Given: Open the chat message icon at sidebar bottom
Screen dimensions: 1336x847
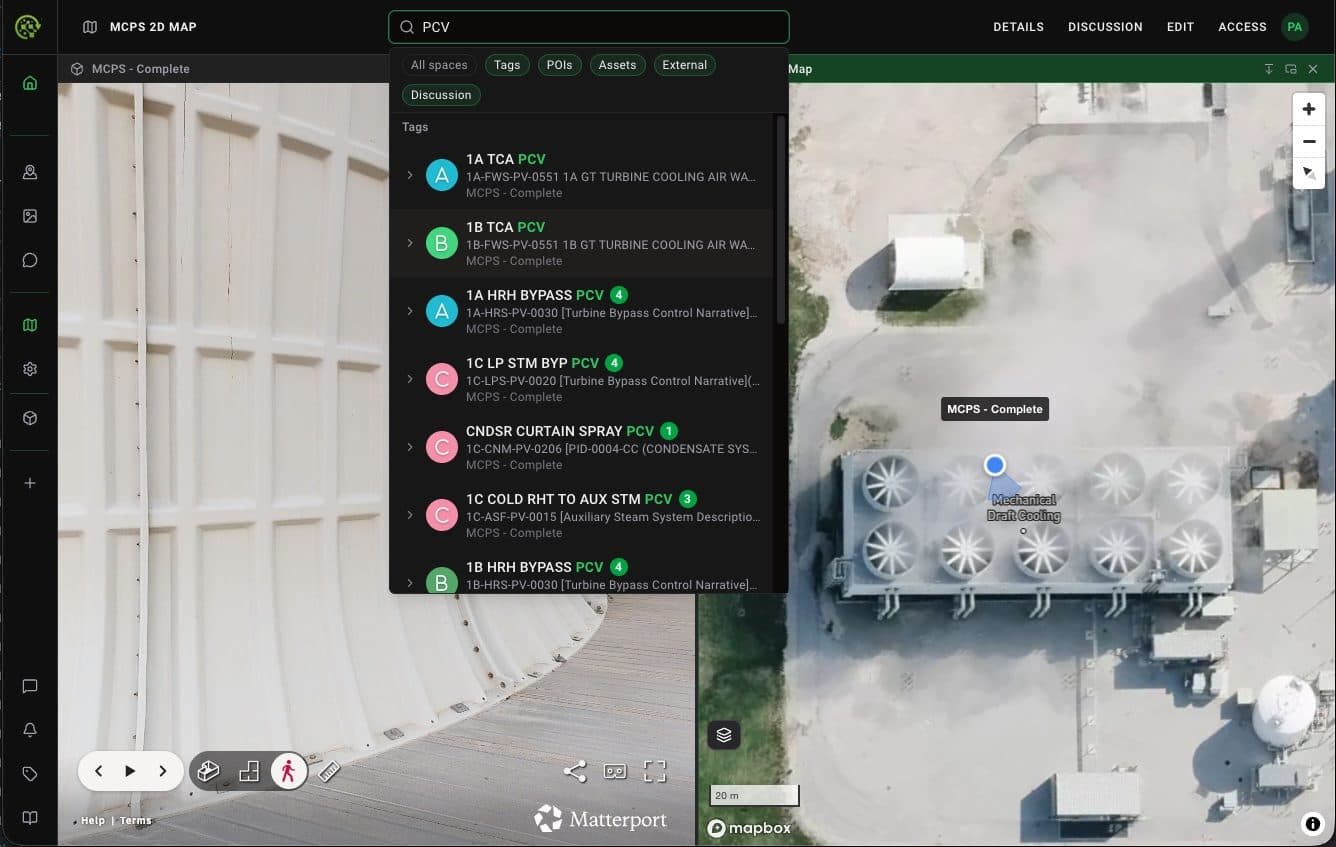Looking at the screenshot, I should click(29, 686).
